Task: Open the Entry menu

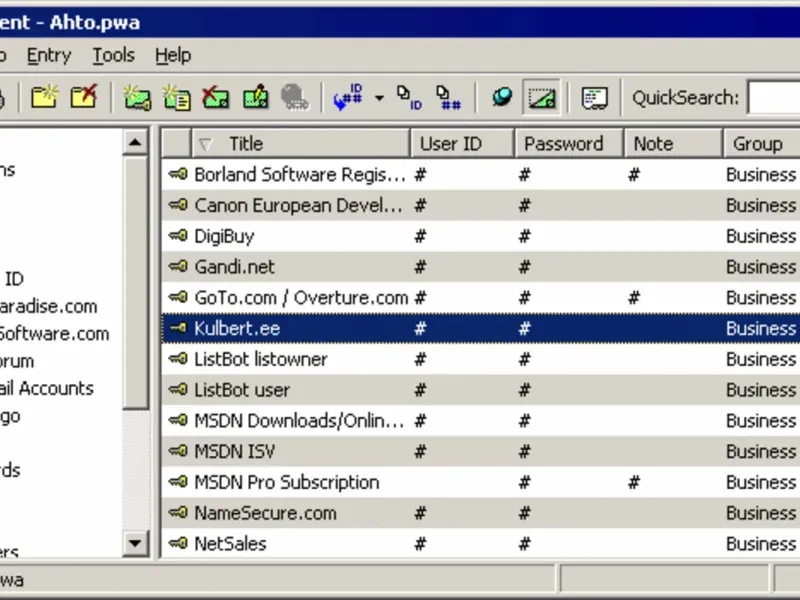Action: click(49, 55)
